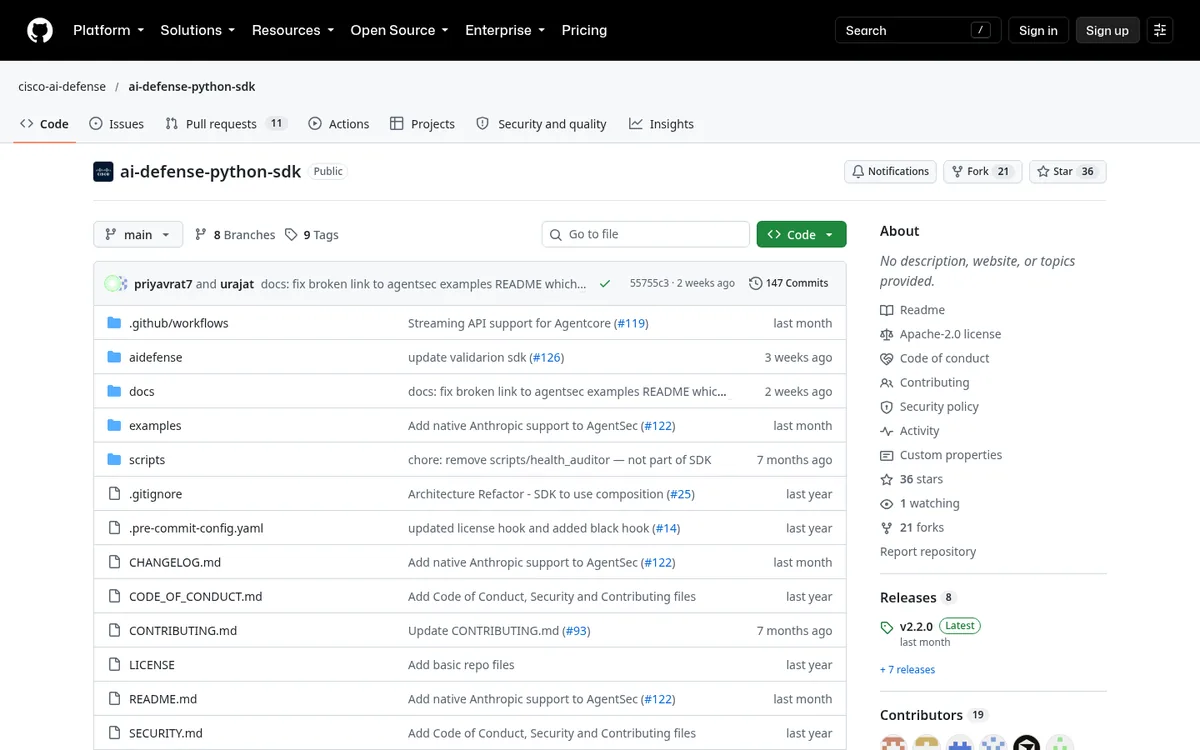The image size is (1200, 750).
Task: Open the README.md file
Action: point(163,699)
